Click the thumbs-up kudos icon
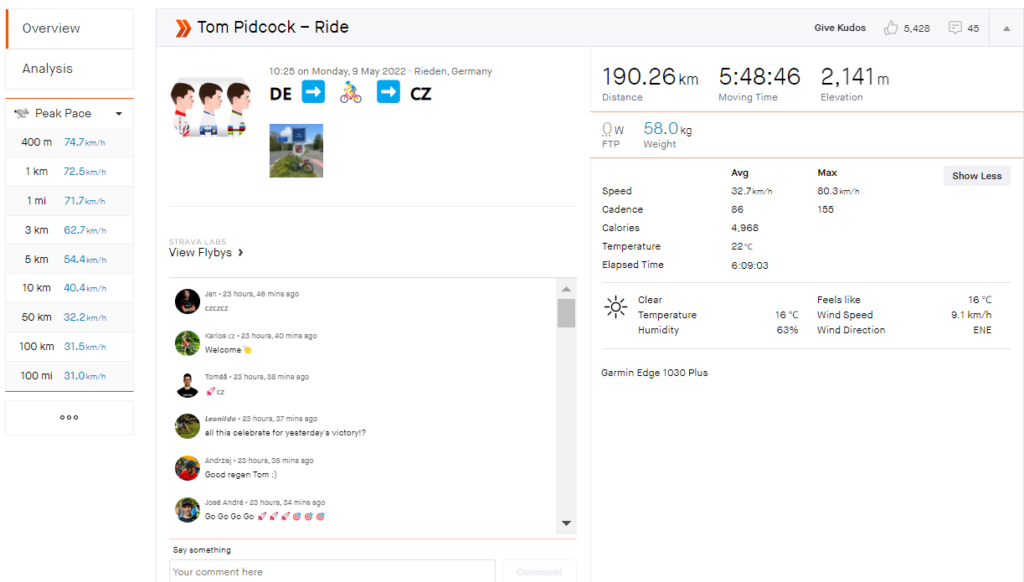This screenshot has height=582, width=1024. point(891,27)
